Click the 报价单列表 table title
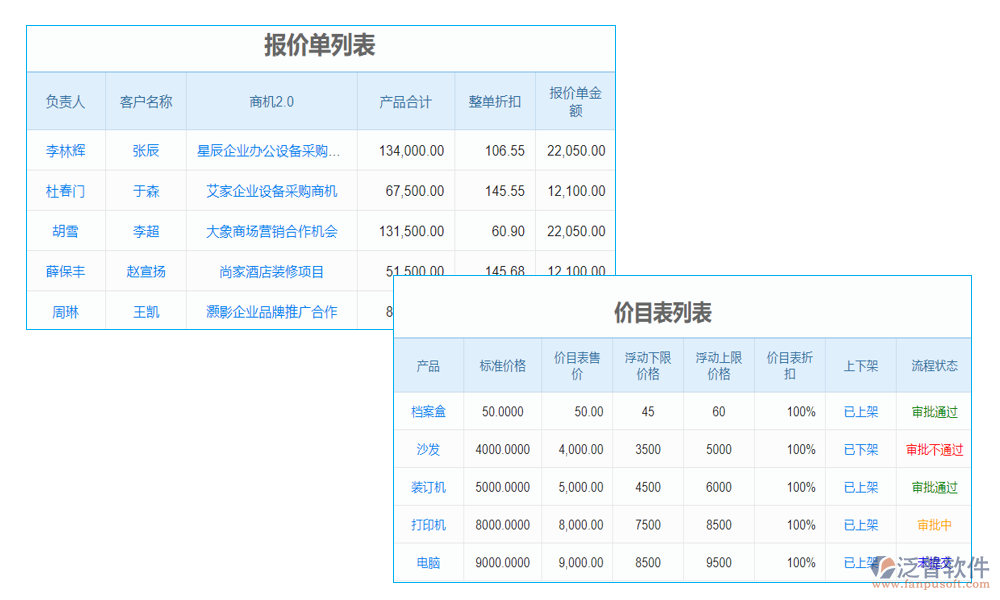Screen dimensions: 1000x600 (322, 45)
